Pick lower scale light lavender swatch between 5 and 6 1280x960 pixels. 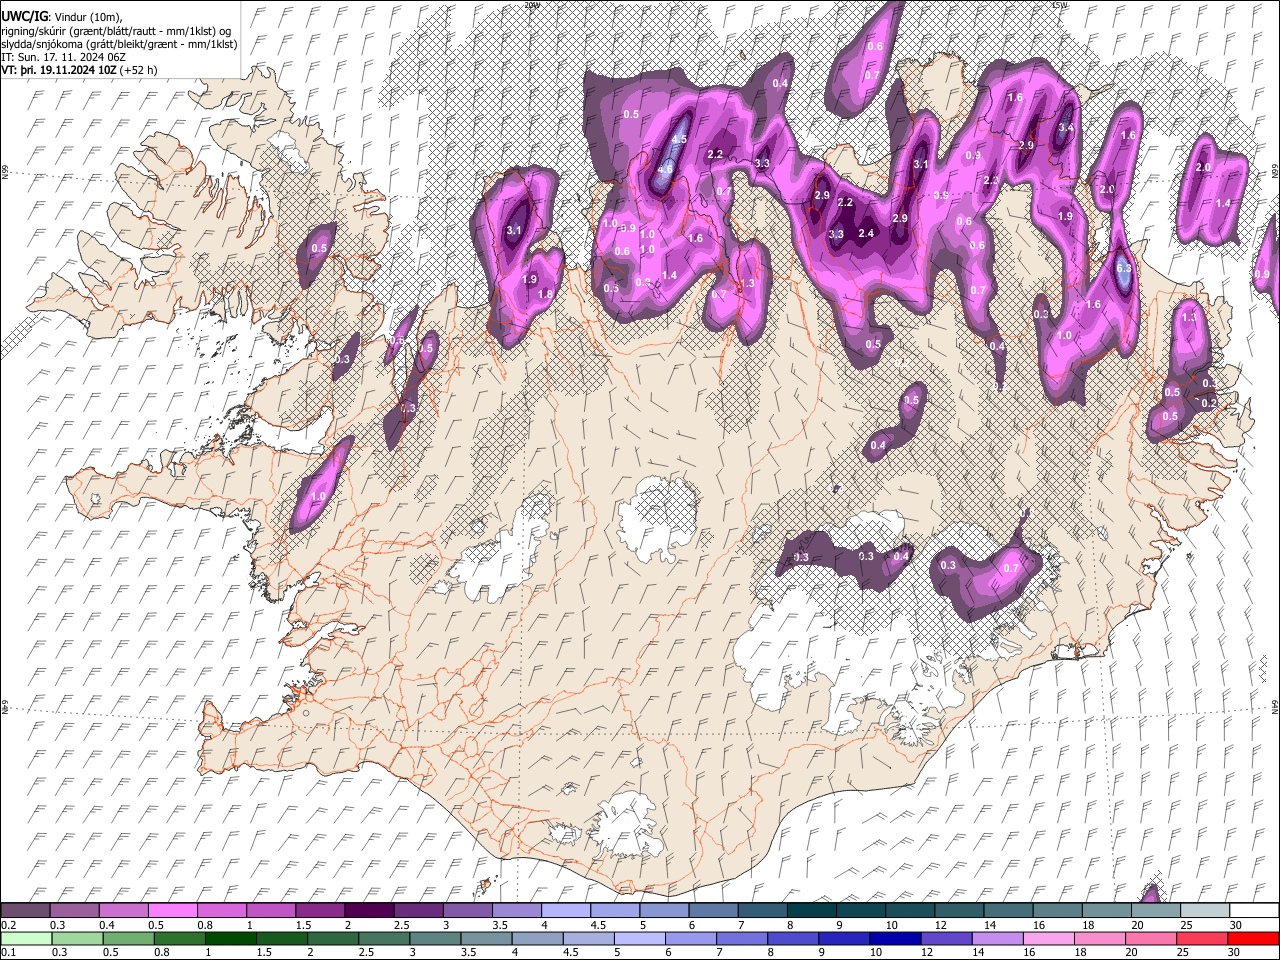click(x=639, y=938)
